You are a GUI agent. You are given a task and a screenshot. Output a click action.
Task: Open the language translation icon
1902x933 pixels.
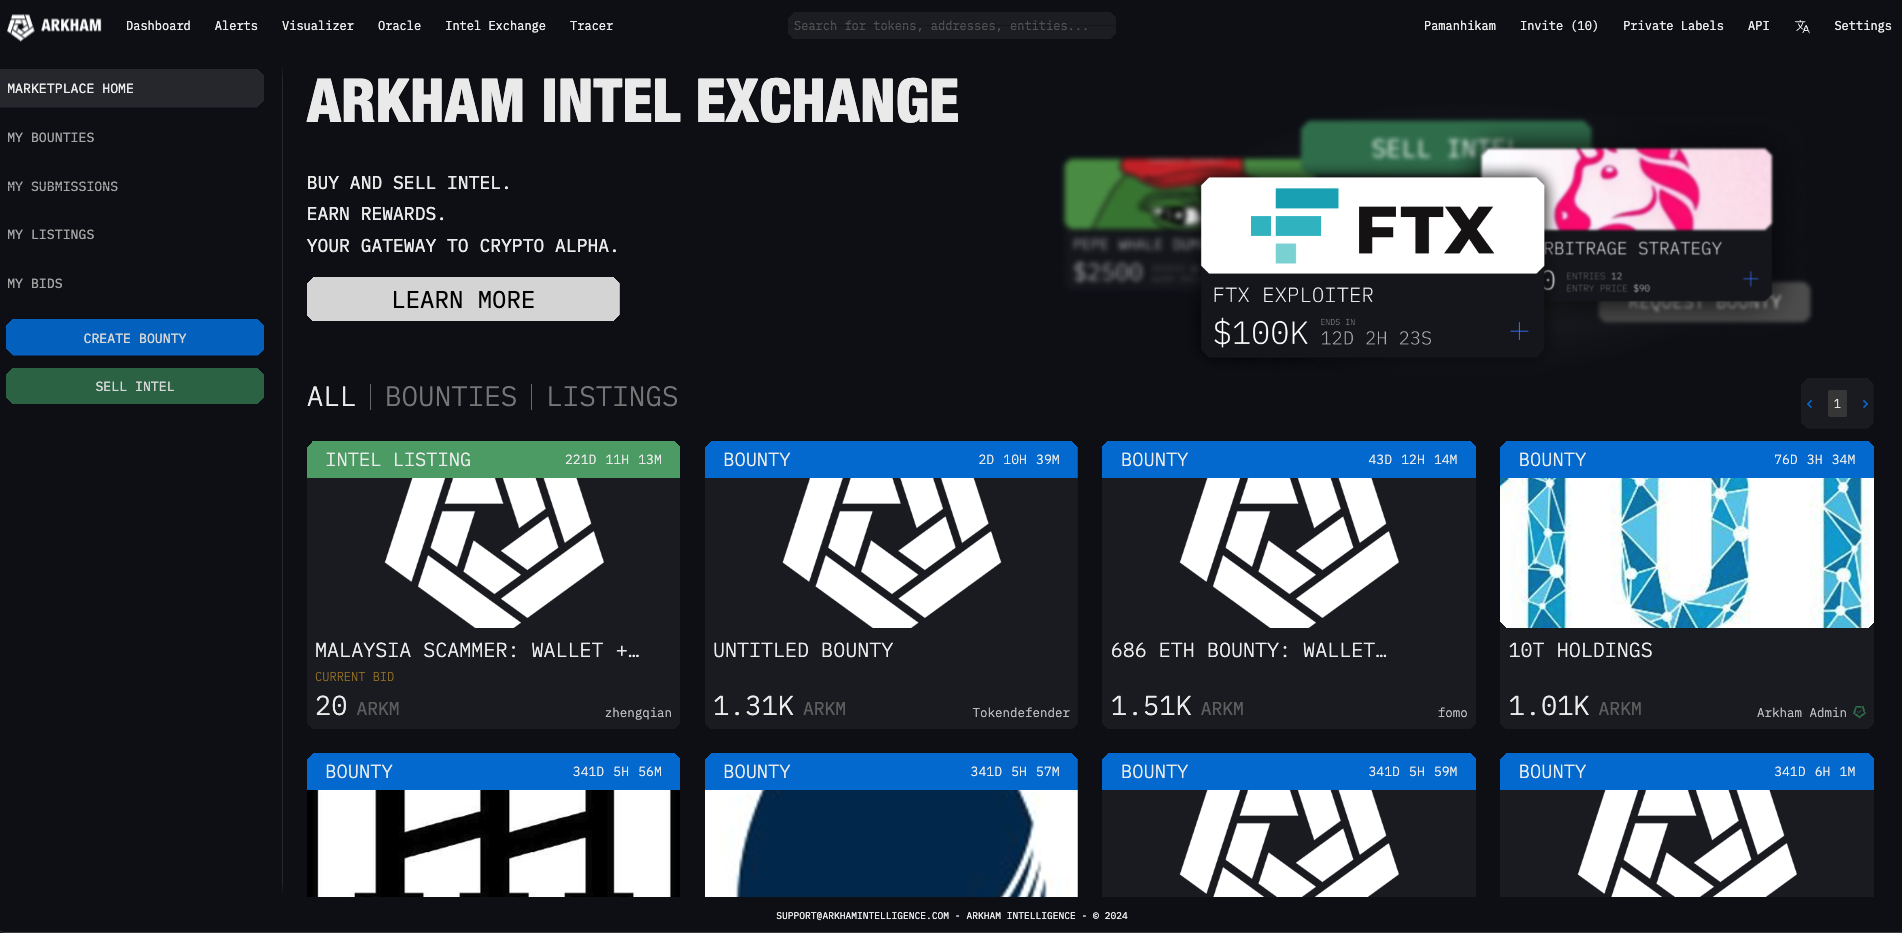[1802, 26]
